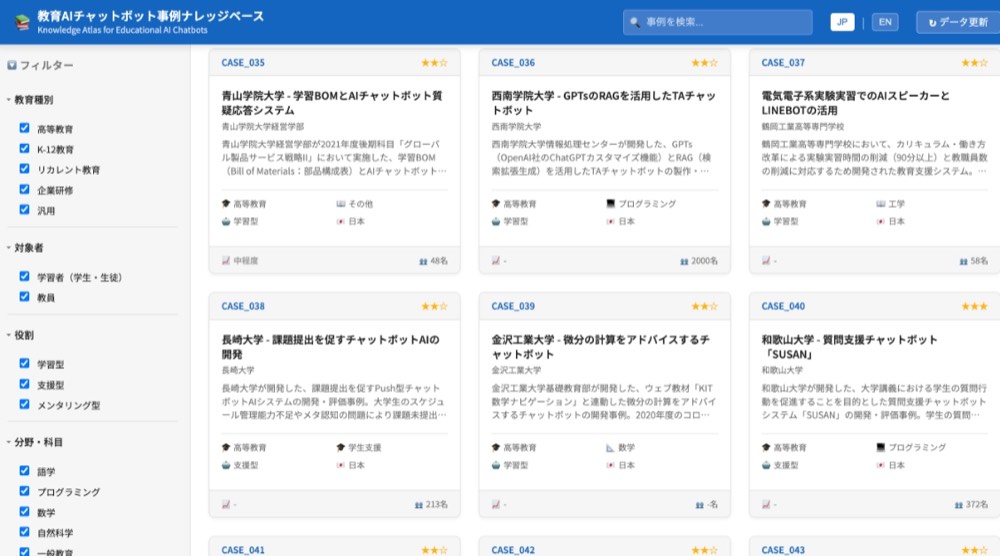Open the CASE_037 link

[783, 62]
